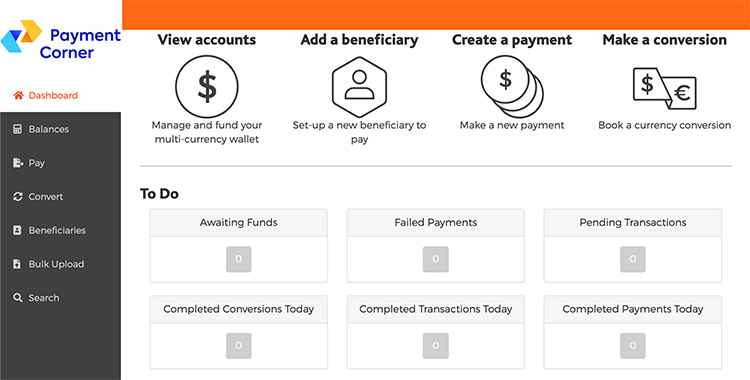The image size is (750, 380).
Task: Click the upload file icon beside Bulk Upload
Action: click(17, 264)
